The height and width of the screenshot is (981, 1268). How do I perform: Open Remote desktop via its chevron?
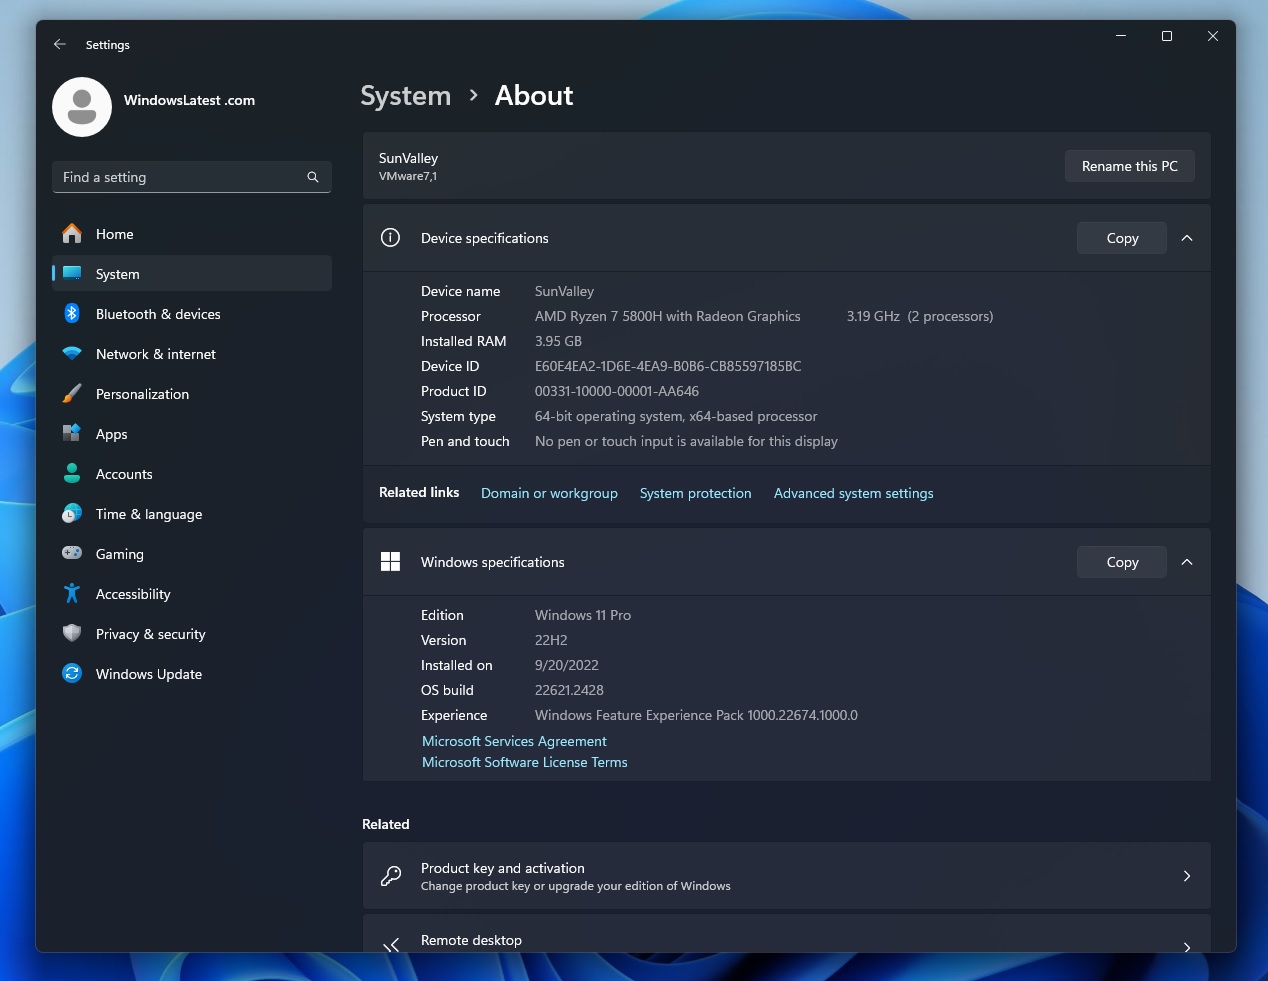click(x=1187, y=946)
